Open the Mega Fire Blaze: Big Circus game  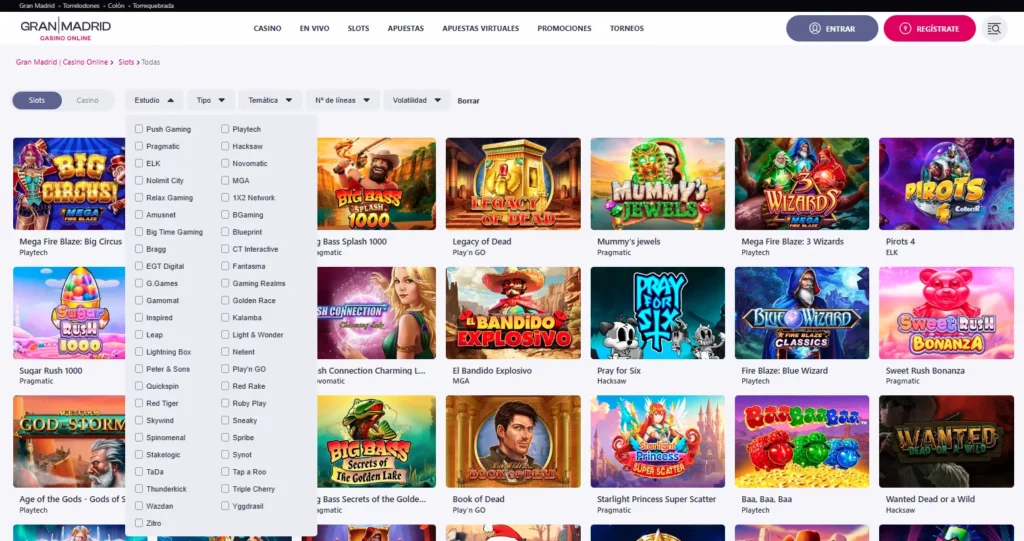pos(69,184)
